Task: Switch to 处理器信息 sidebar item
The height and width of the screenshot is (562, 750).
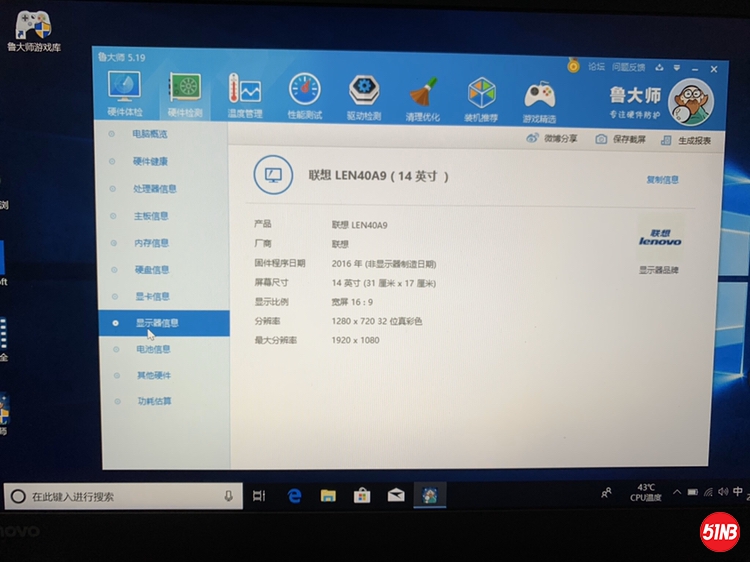Action: [154, 188]
